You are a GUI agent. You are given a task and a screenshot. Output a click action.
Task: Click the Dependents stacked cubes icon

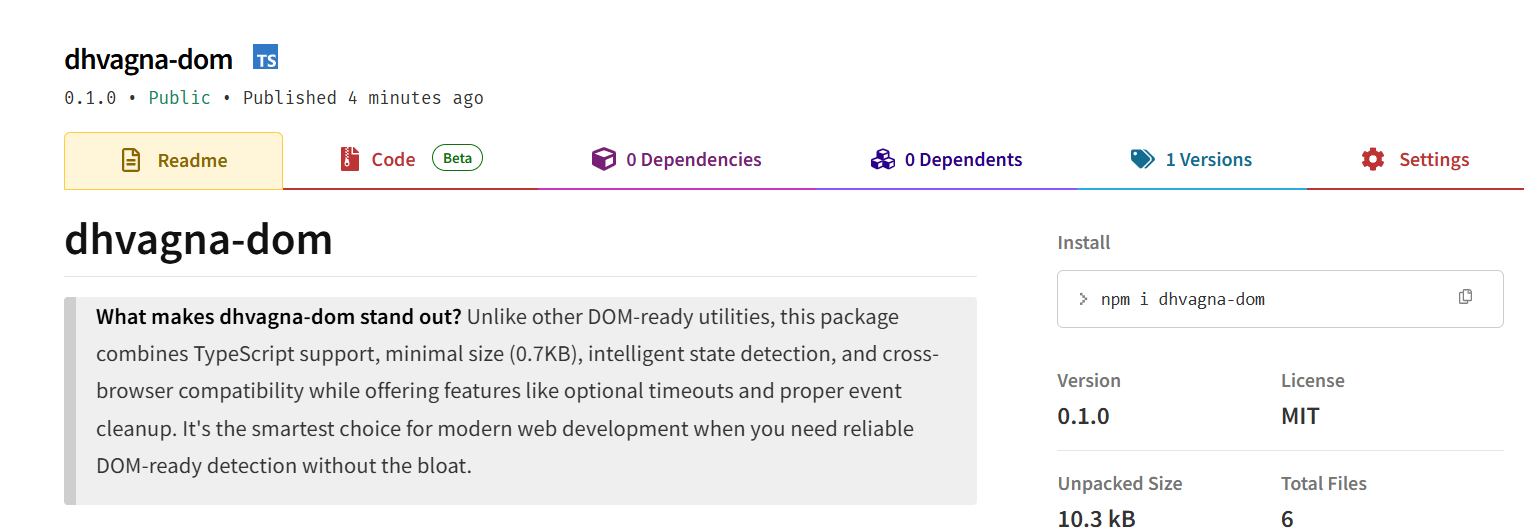pyautogui.click(x=882, y=159)
